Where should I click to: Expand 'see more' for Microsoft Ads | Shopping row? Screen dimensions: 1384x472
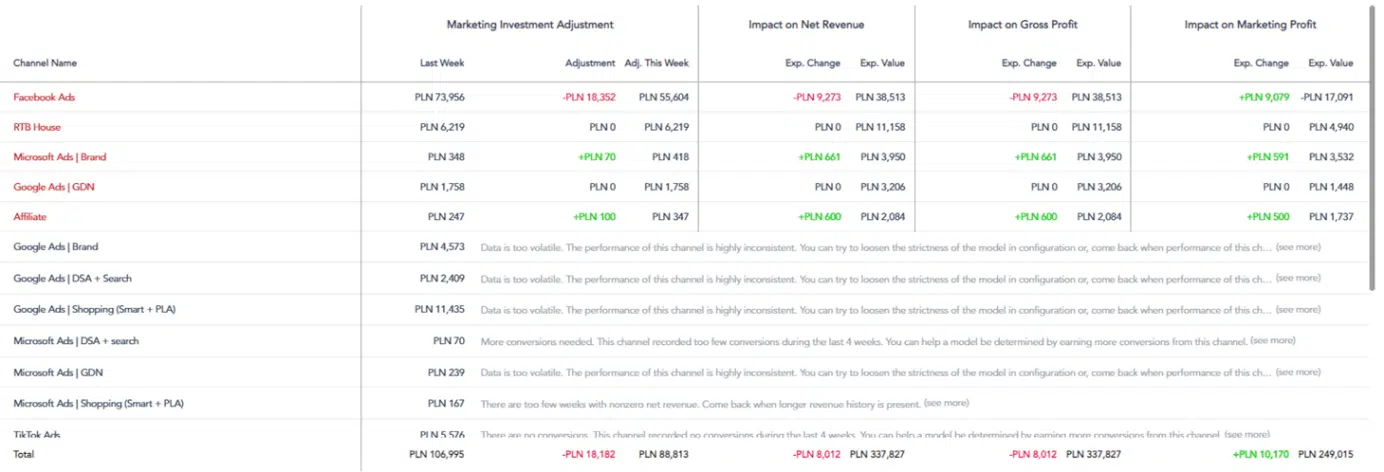946,403
